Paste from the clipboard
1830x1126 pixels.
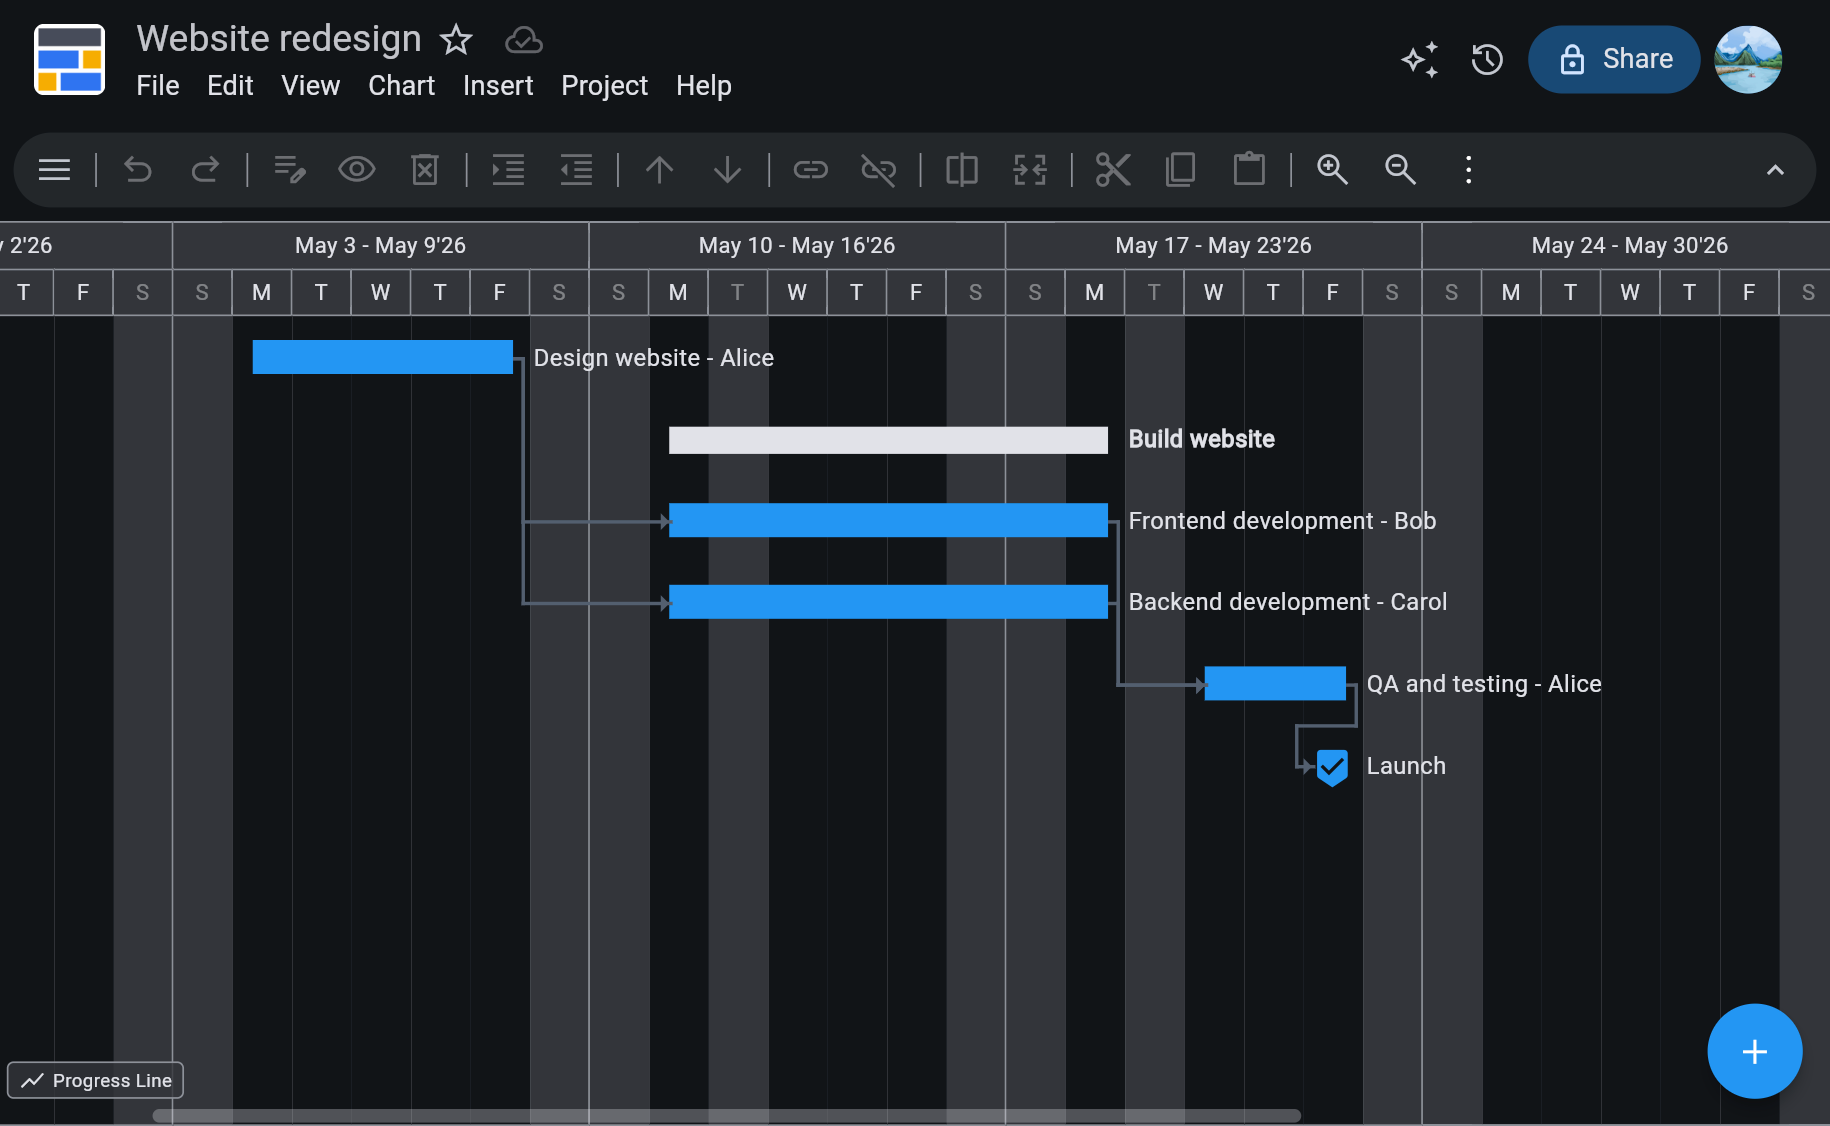1250,169
